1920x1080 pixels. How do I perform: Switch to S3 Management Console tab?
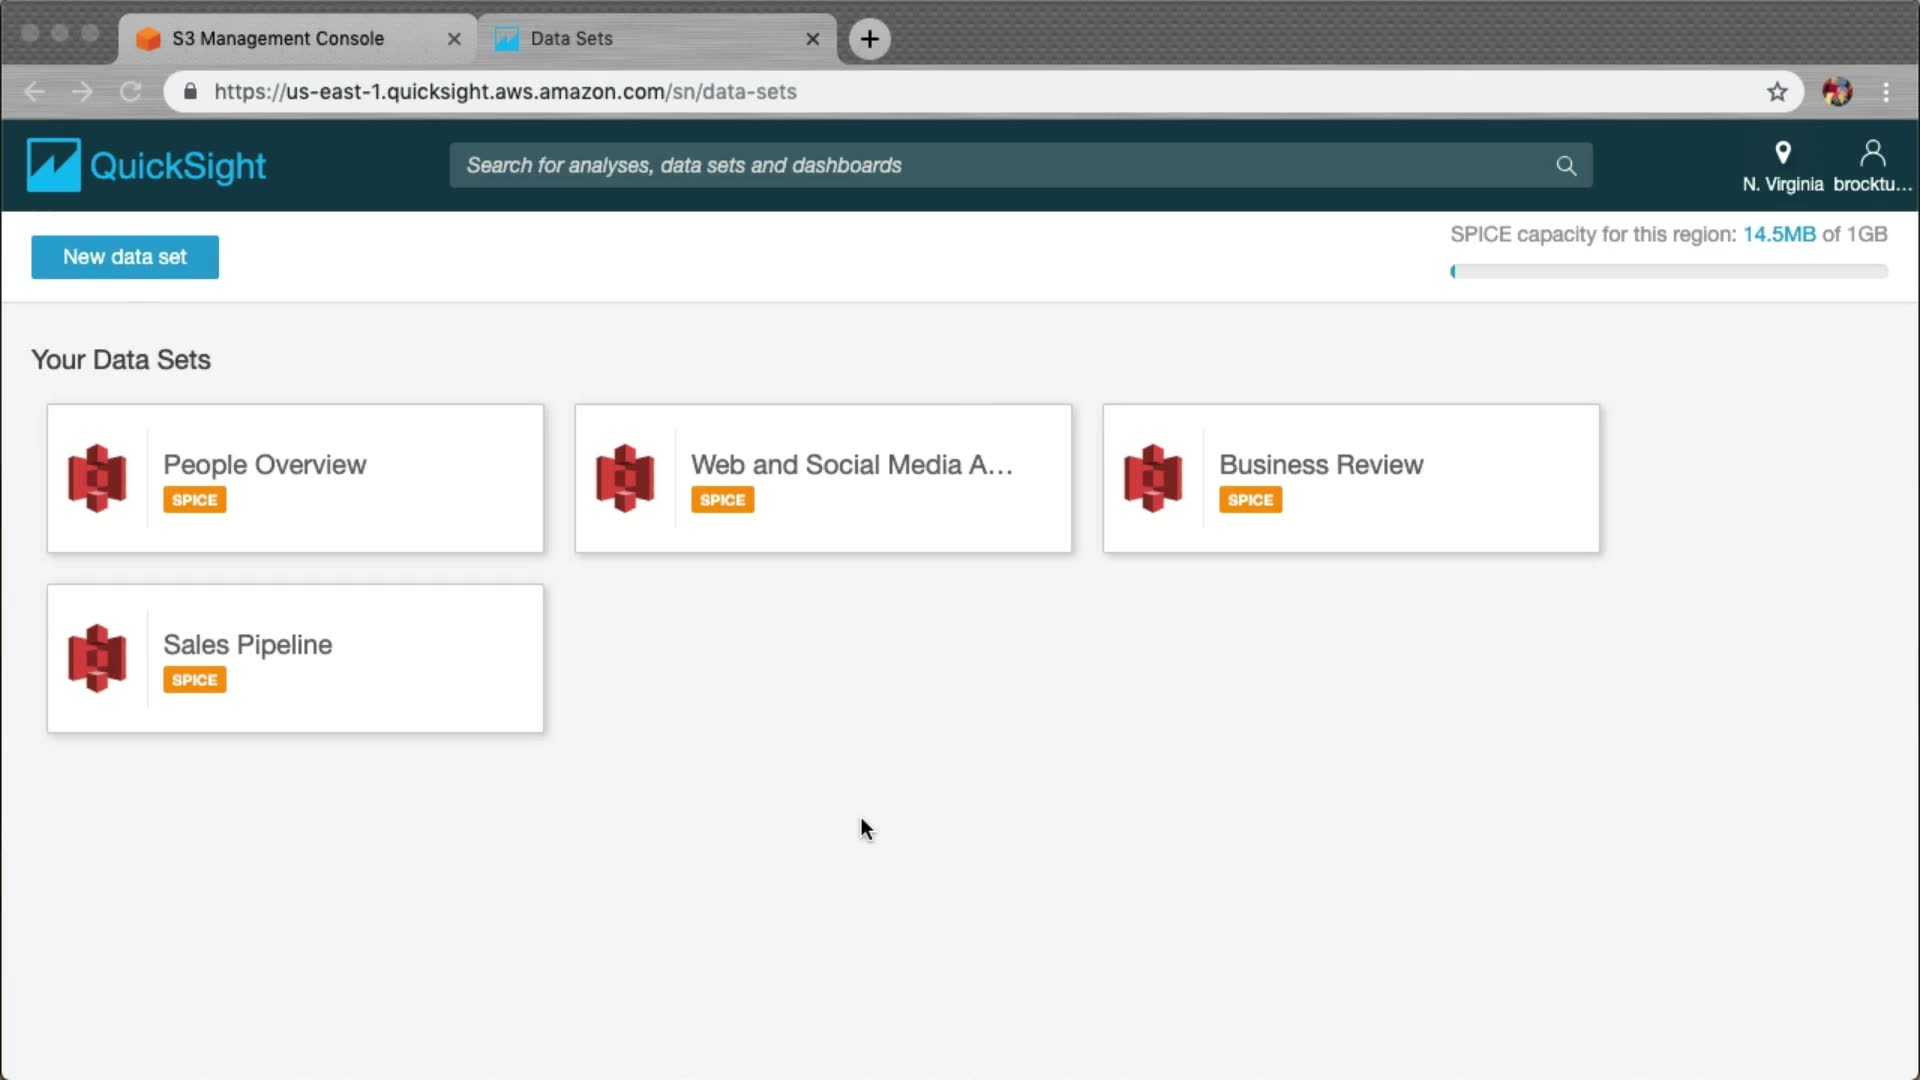point(278,39)
